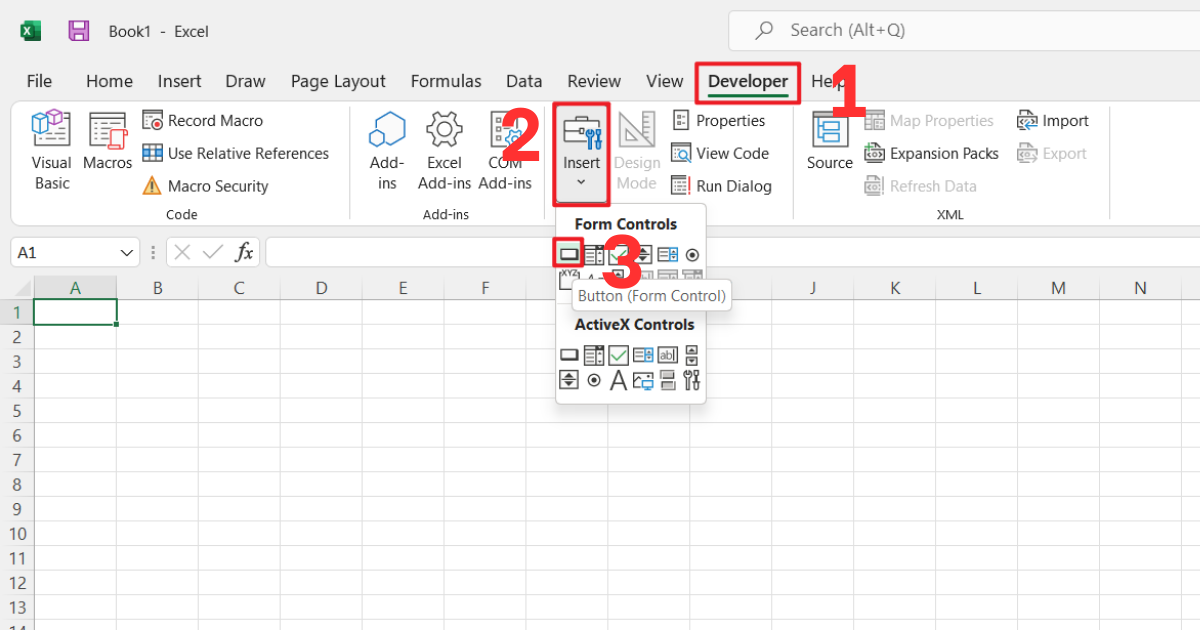Select row header 7
The image size is (1200, 630).
point(16,460)
